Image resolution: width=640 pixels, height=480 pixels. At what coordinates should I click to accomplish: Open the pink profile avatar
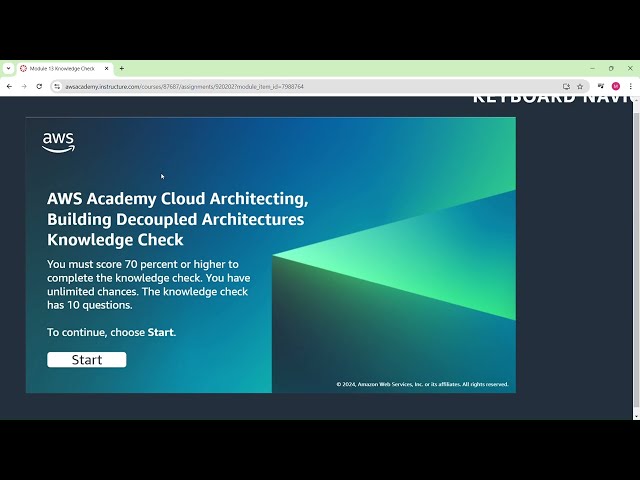click(x=616, y=86)
